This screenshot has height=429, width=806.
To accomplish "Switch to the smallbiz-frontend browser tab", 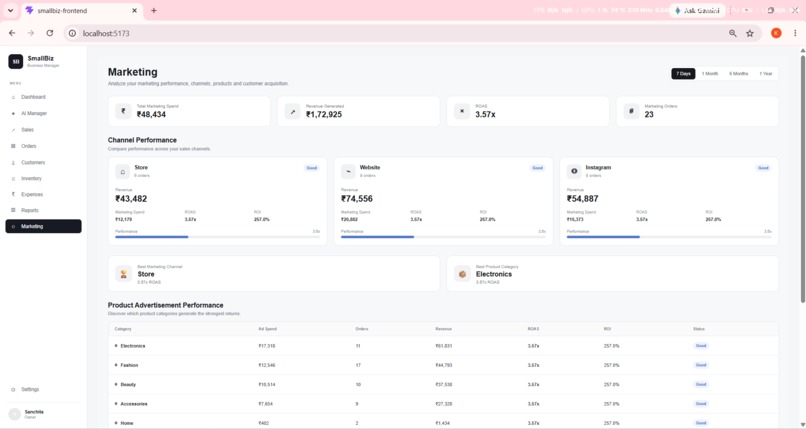I will (81, 11).
